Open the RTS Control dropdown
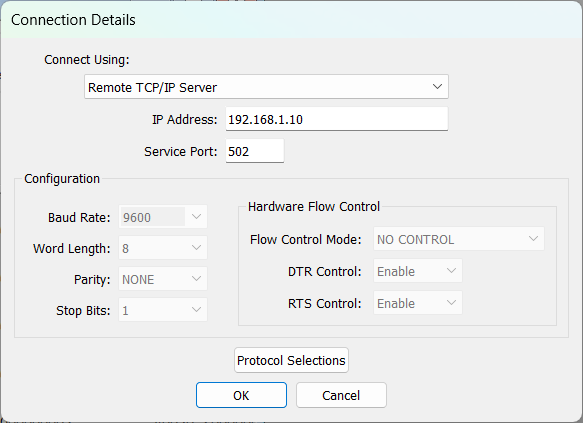This screenshot has height=423, width=583. click(418, 303)
